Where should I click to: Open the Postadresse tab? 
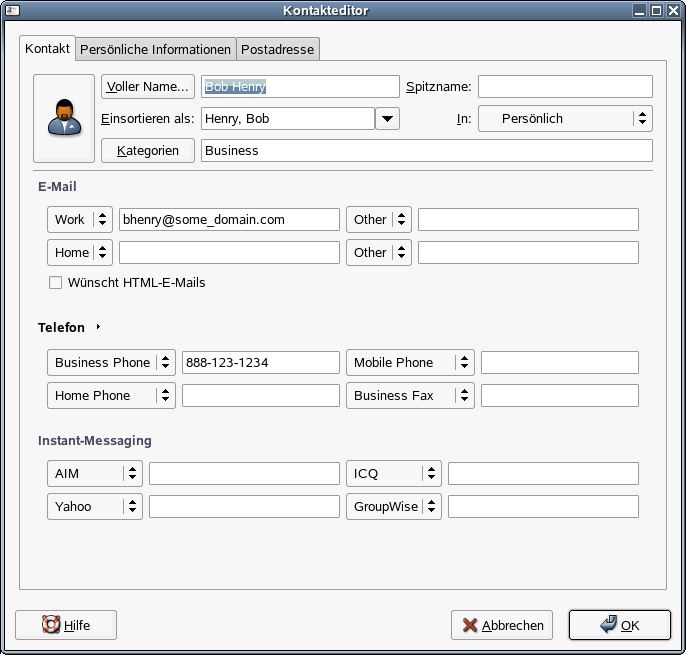(277, 49)
